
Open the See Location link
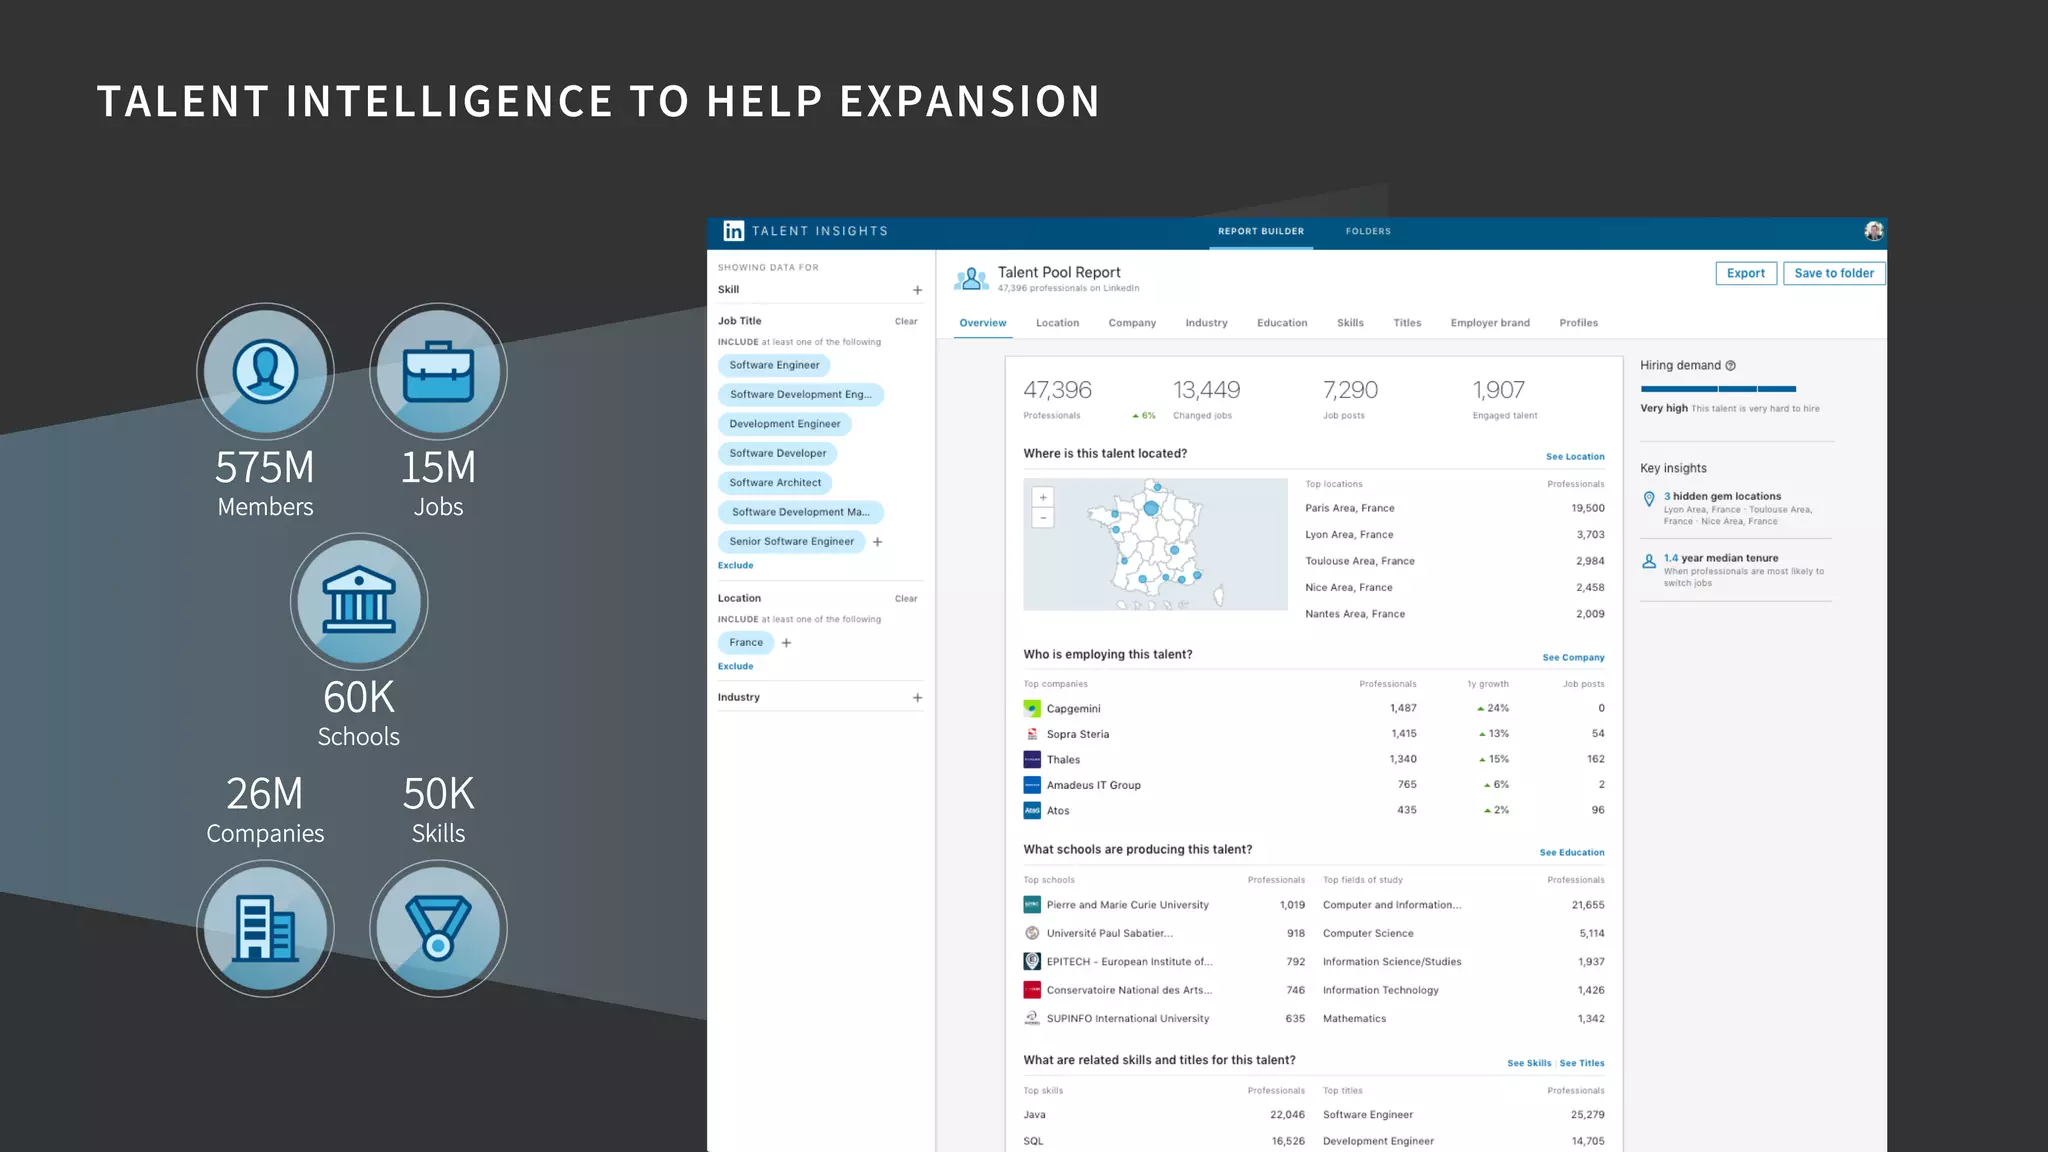[x=1574, y=457]
